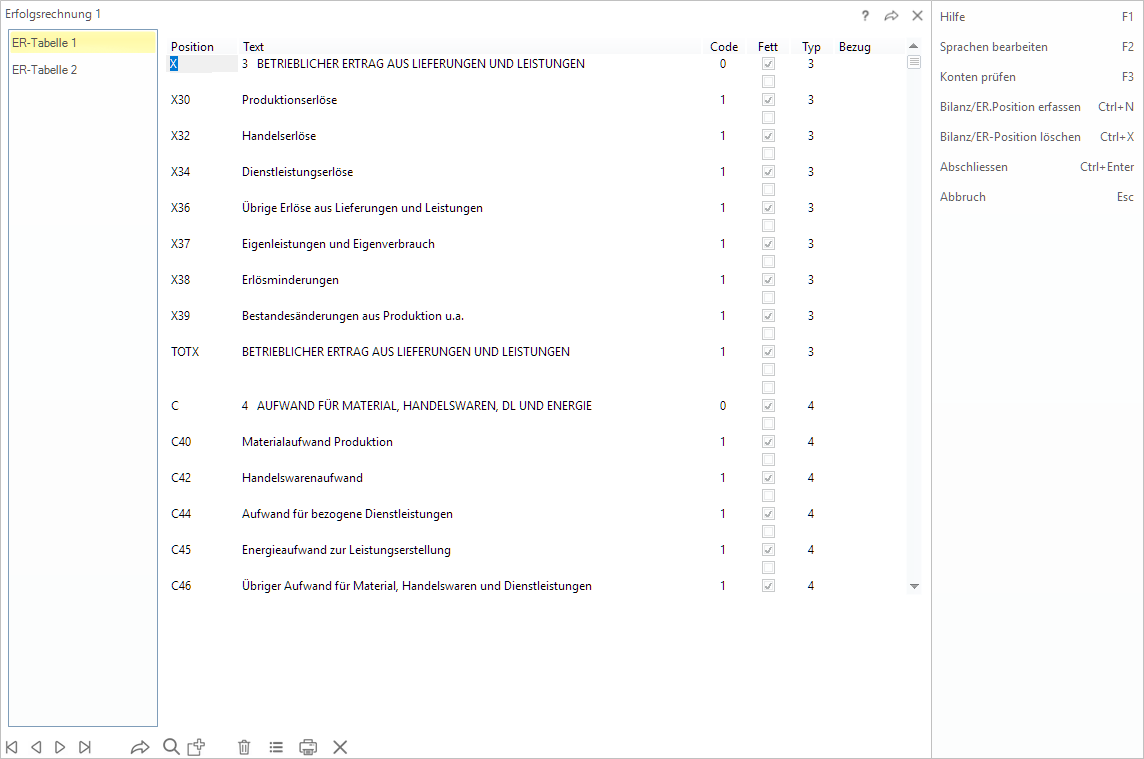The height and width of the screenshot is (759, 1144).
Task: Go to the previous record arrow
Action: (36, 747)
